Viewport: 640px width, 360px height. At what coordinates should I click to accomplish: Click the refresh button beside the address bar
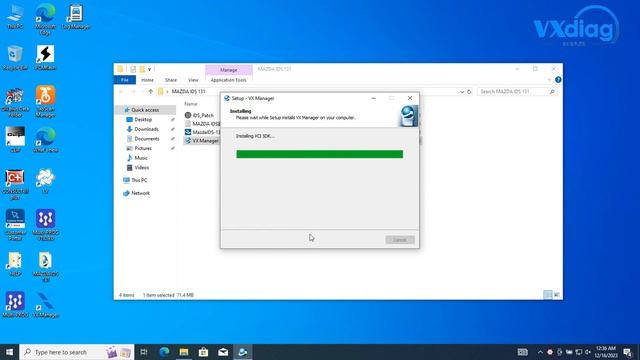469,91
